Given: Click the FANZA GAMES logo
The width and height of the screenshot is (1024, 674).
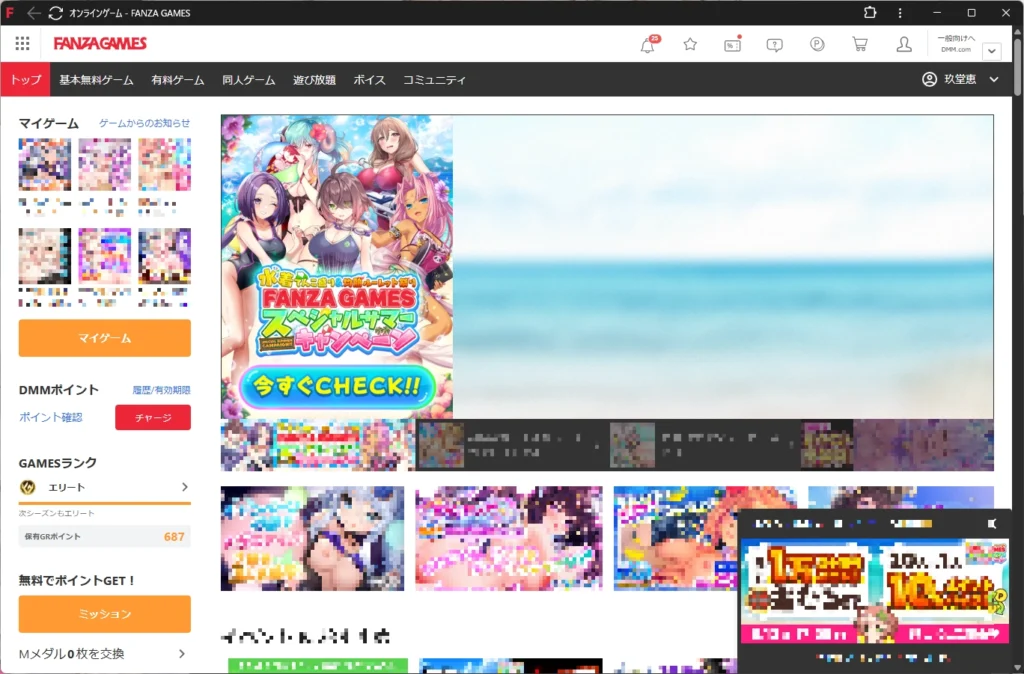Looking at the screenshot, I should click(100, 44).
